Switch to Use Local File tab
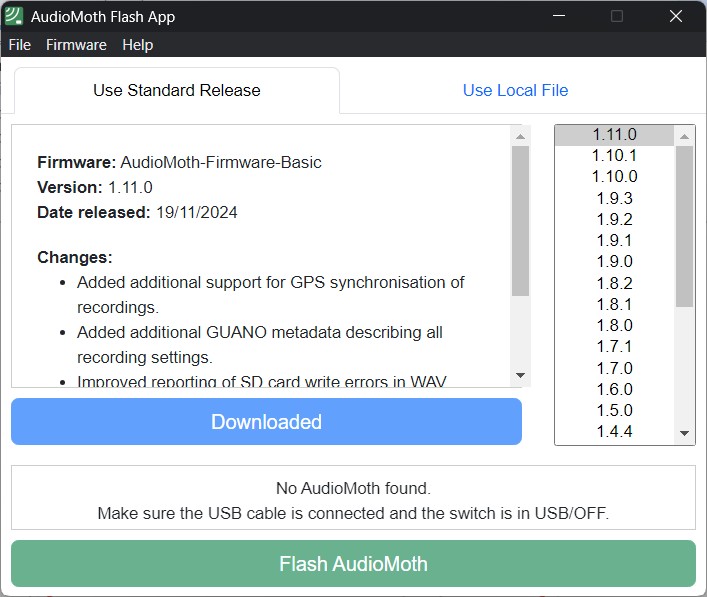Image resolution: width=707 pixels, height=597 pixels. [x=515, y=90]
